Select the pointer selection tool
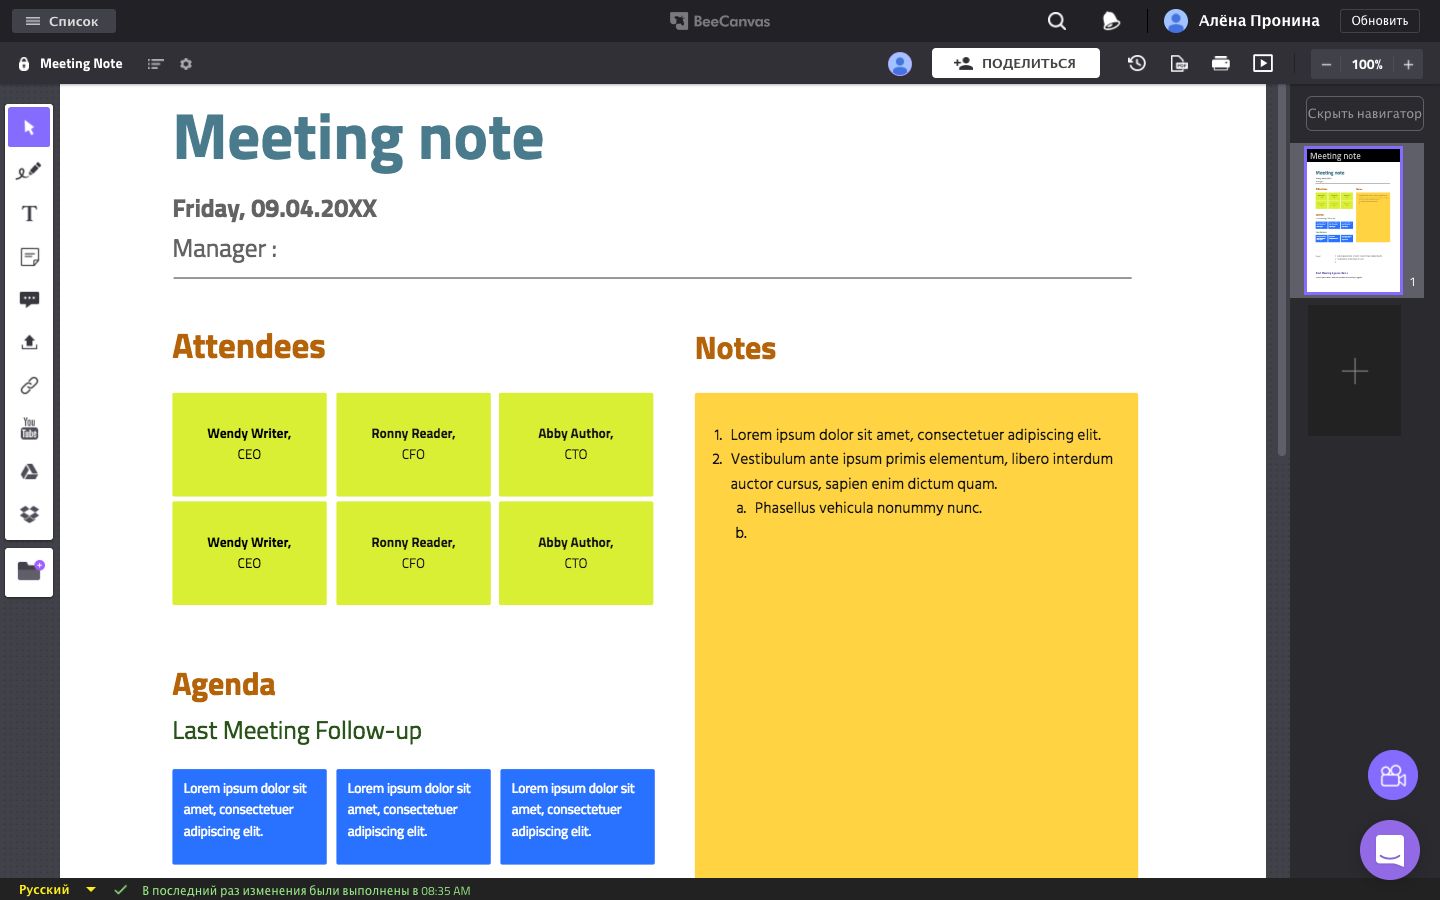Screen dimensions: 1440x900 (x=29, y=127)
